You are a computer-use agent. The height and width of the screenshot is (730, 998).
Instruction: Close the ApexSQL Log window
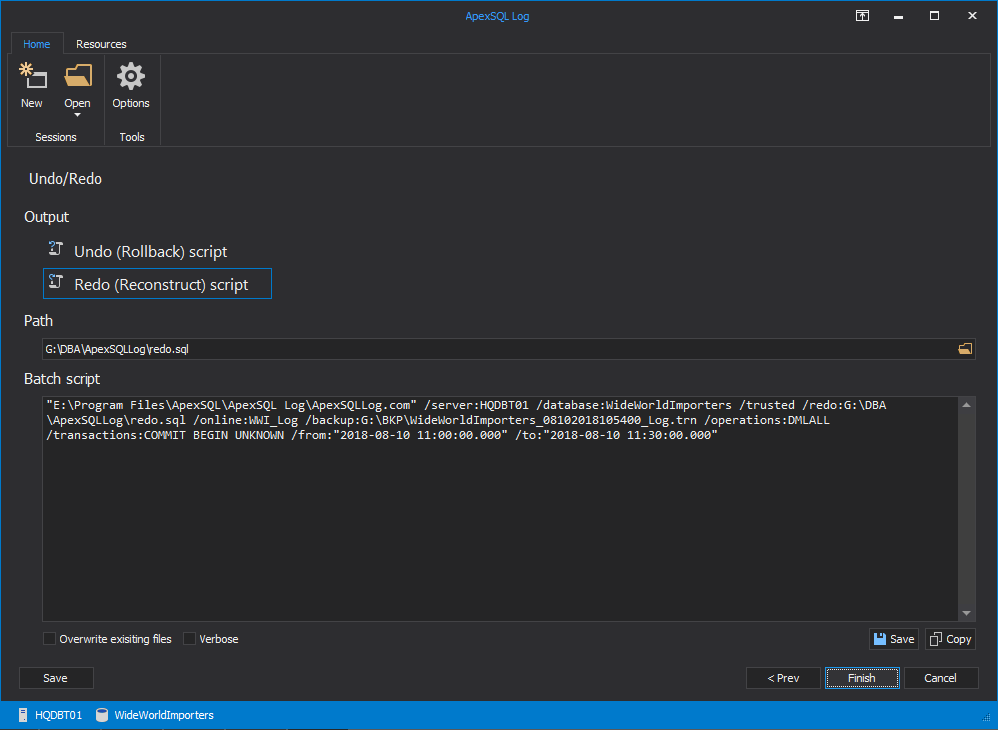(972, 16)
